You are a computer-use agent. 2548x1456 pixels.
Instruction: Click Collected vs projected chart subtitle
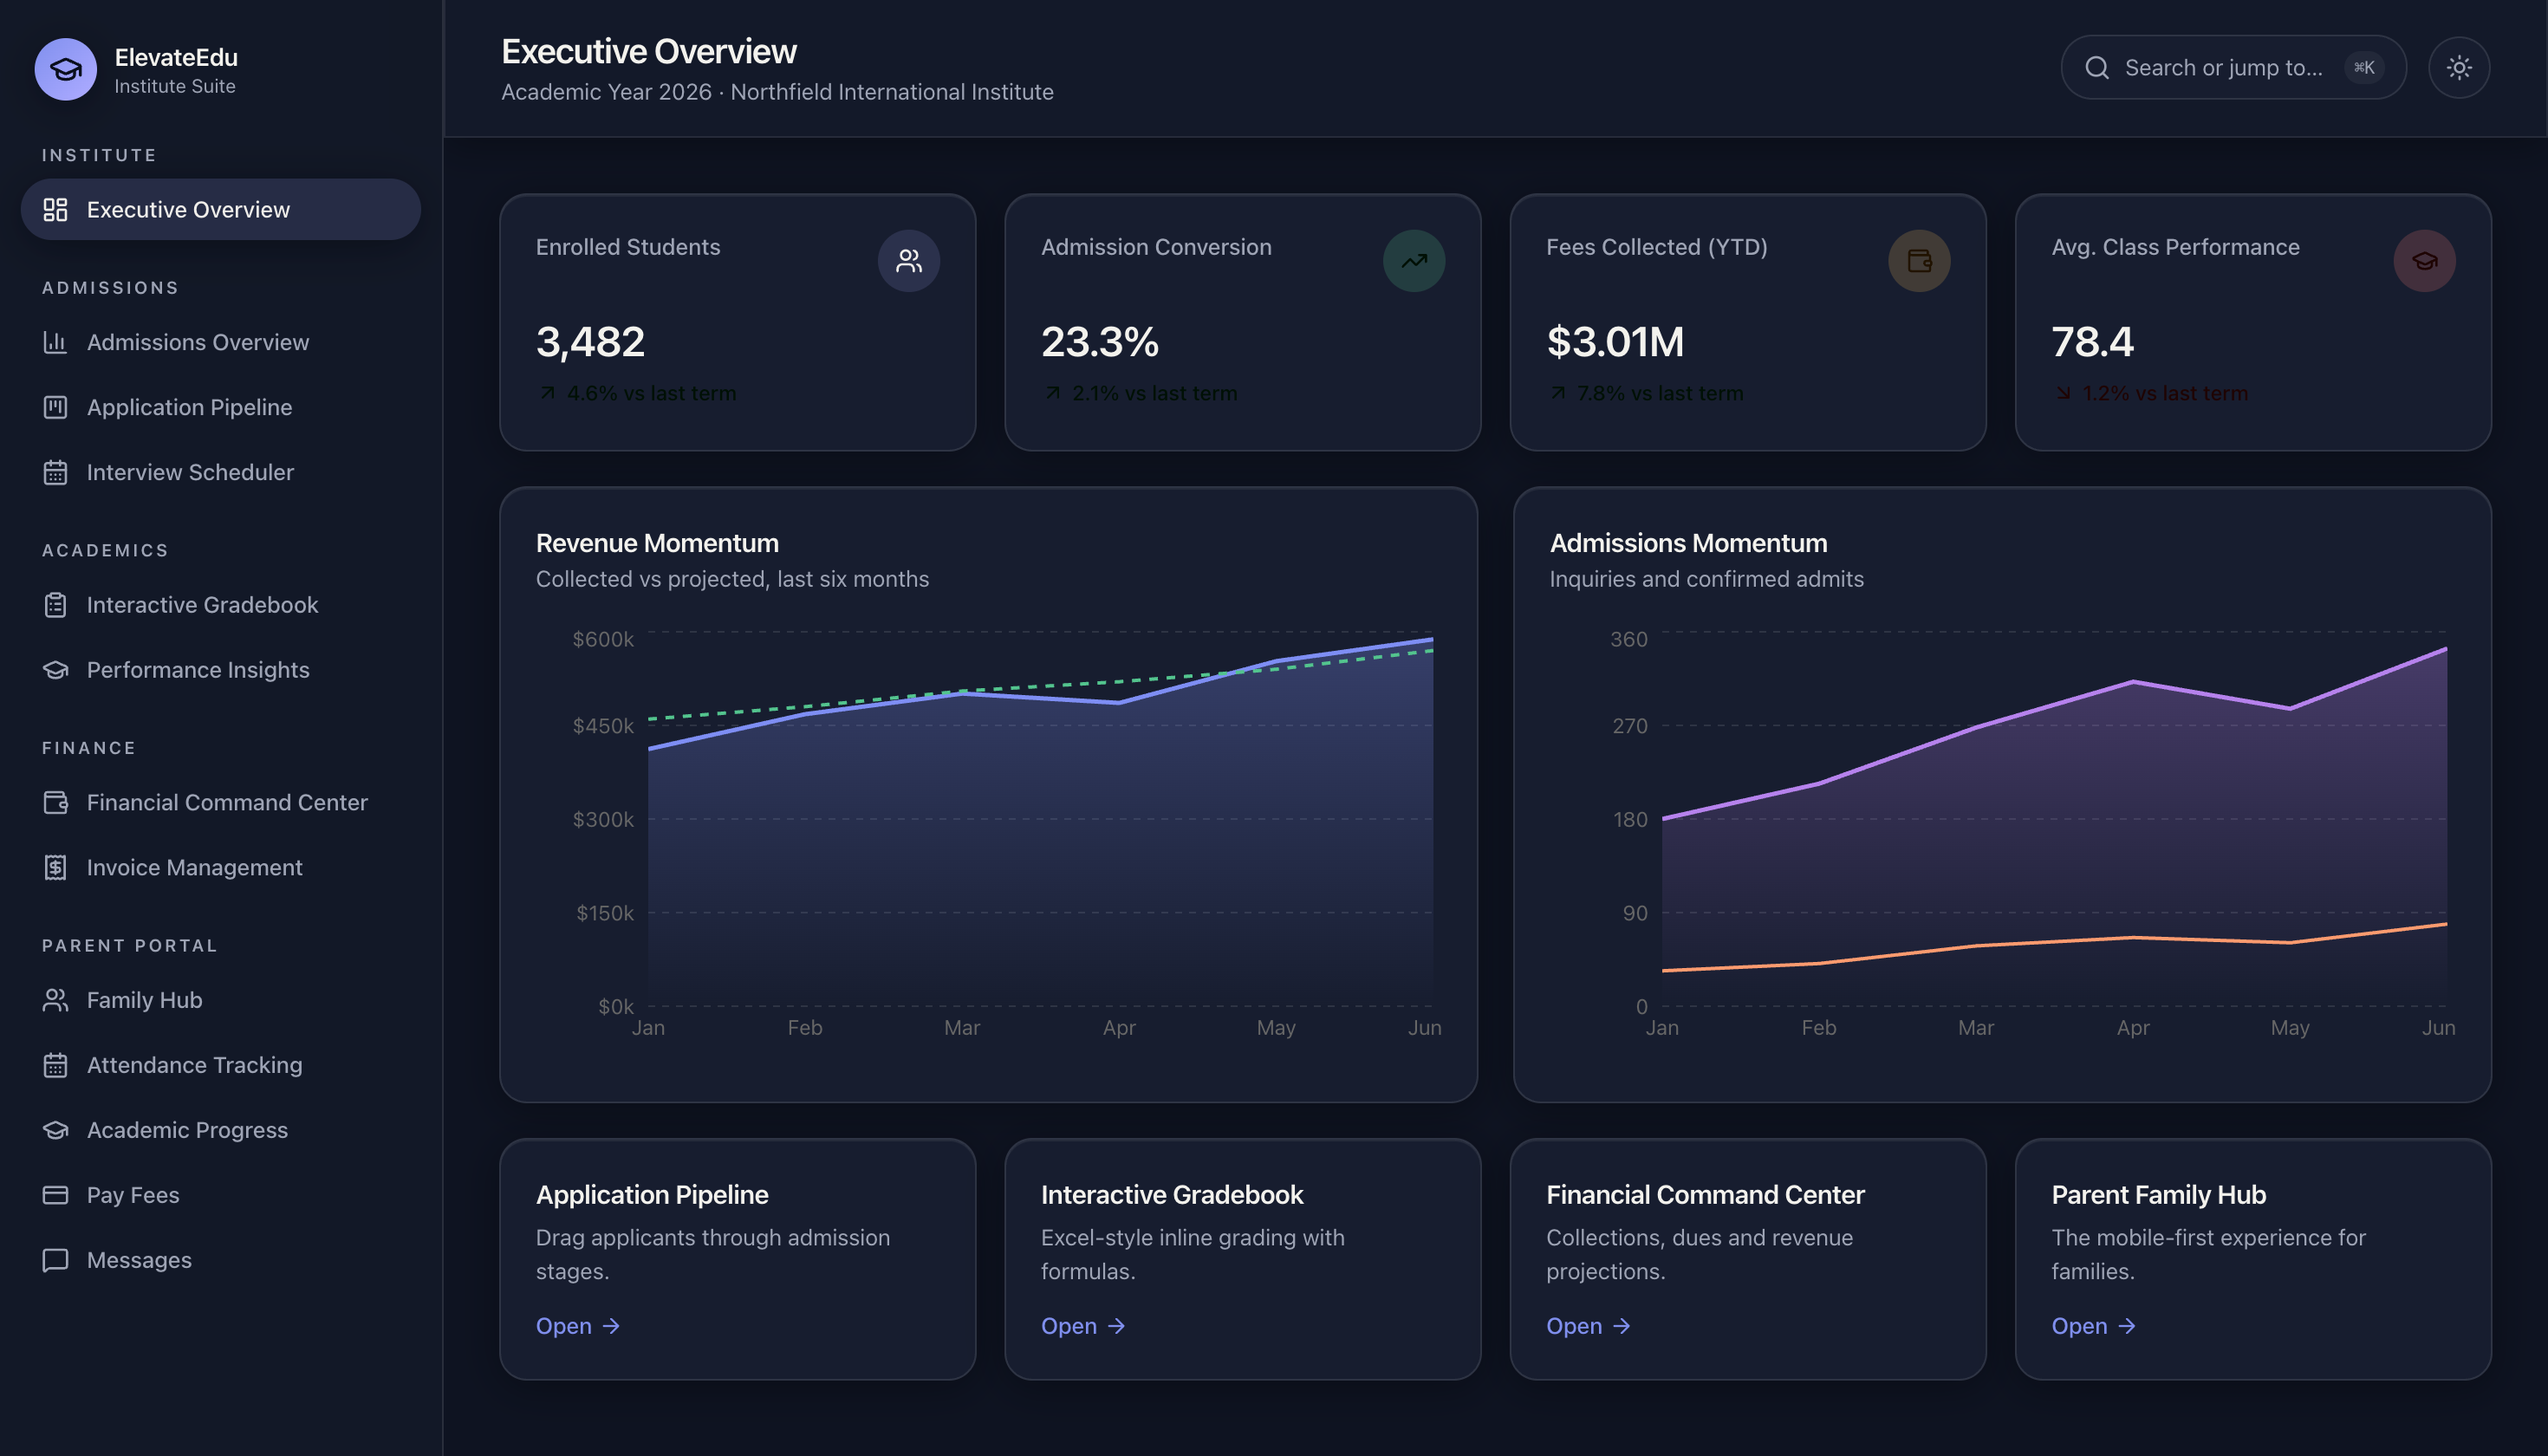coord(732,579)
